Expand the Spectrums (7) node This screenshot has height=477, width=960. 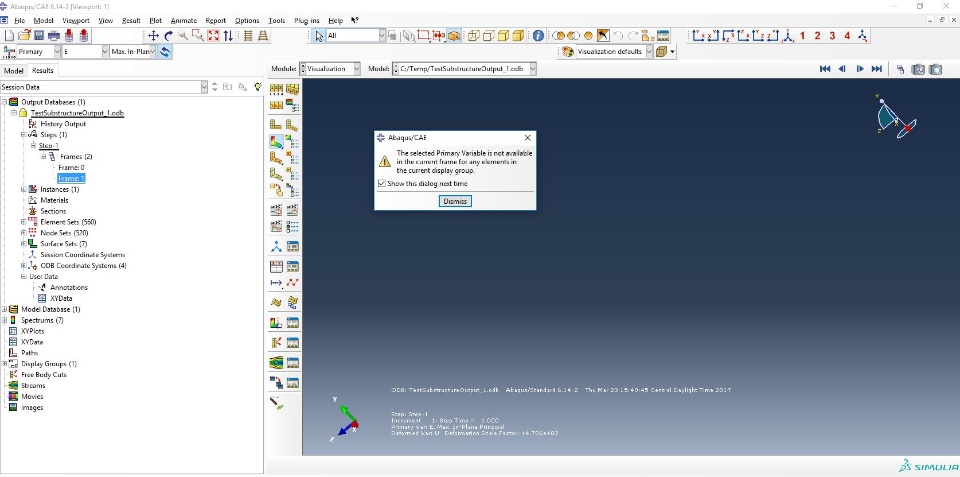coord(4,320)
